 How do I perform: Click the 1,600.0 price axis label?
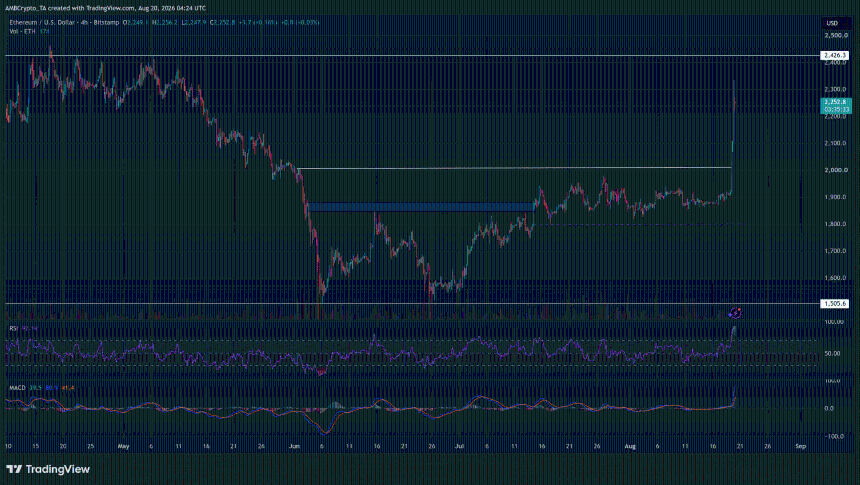[x=836, y=278]
